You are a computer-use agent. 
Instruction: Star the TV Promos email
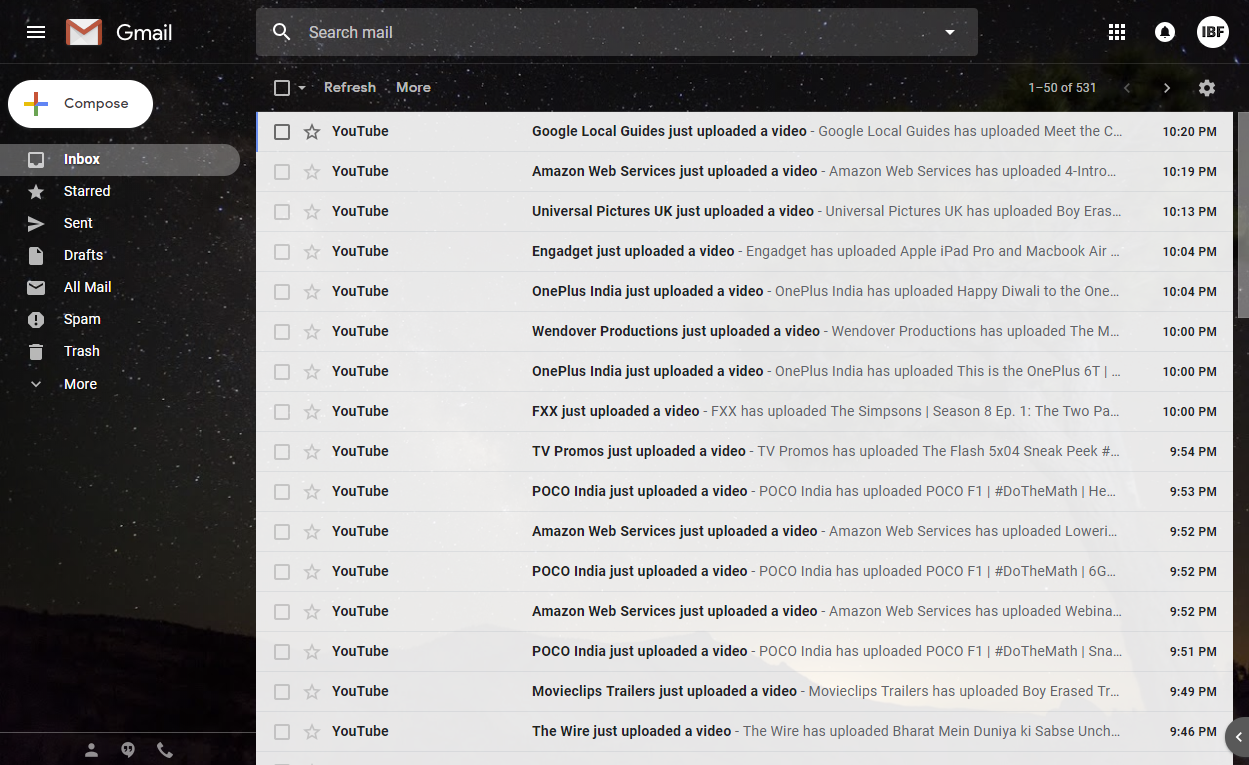tap(312, 451)
